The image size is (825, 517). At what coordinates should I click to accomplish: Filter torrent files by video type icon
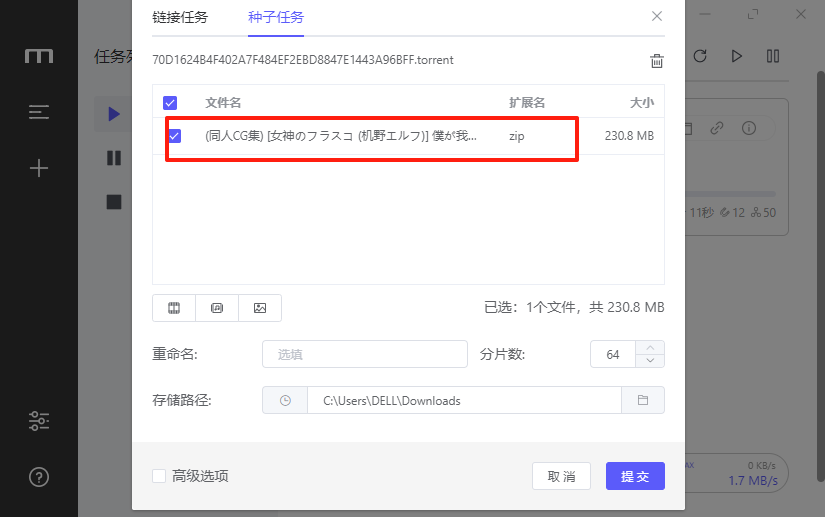[x=174, y=308]
